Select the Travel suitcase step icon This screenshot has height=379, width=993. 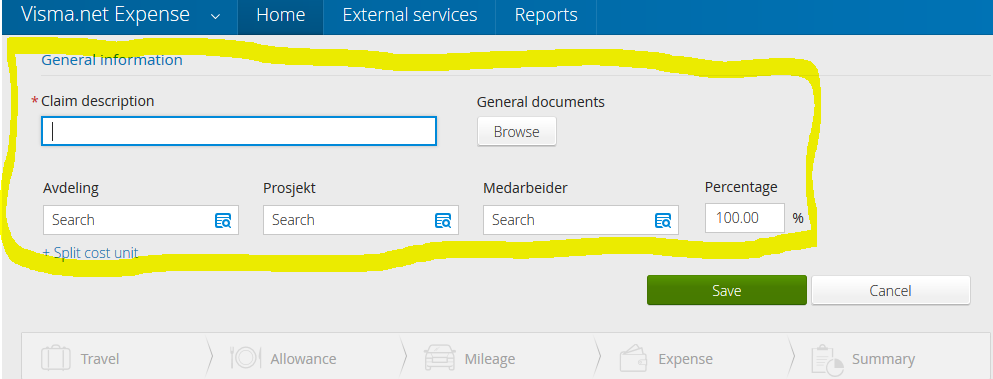(55, 358)
